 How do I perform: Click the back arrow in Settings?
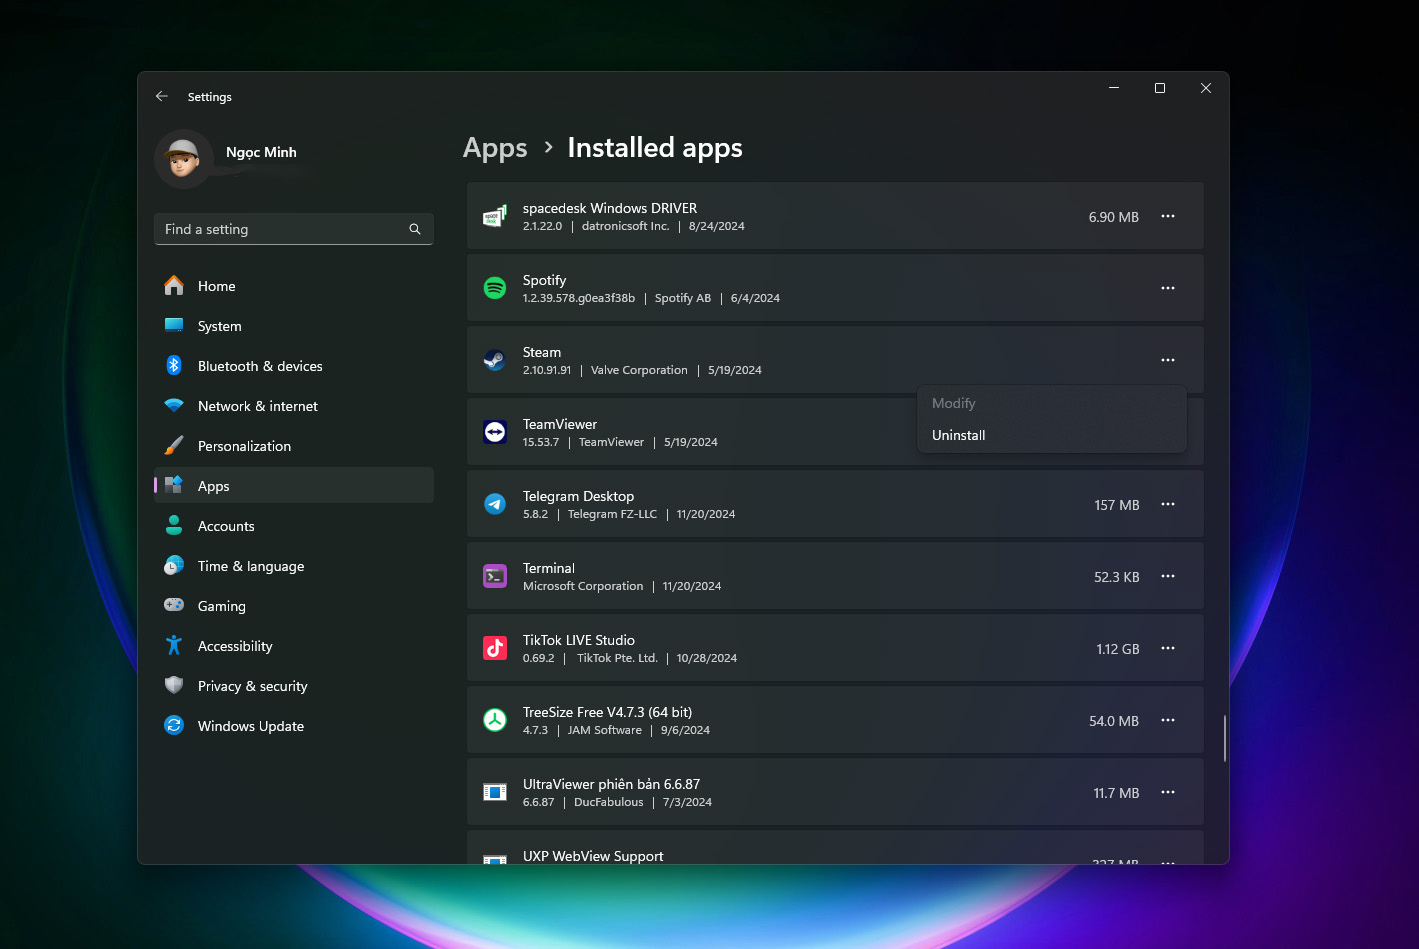coord(162,97)
